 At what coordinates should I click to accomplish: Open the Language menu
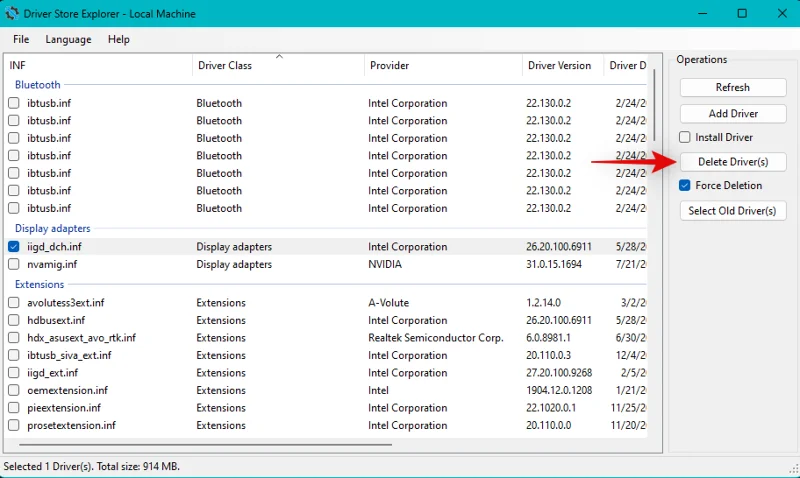point(68,39)
